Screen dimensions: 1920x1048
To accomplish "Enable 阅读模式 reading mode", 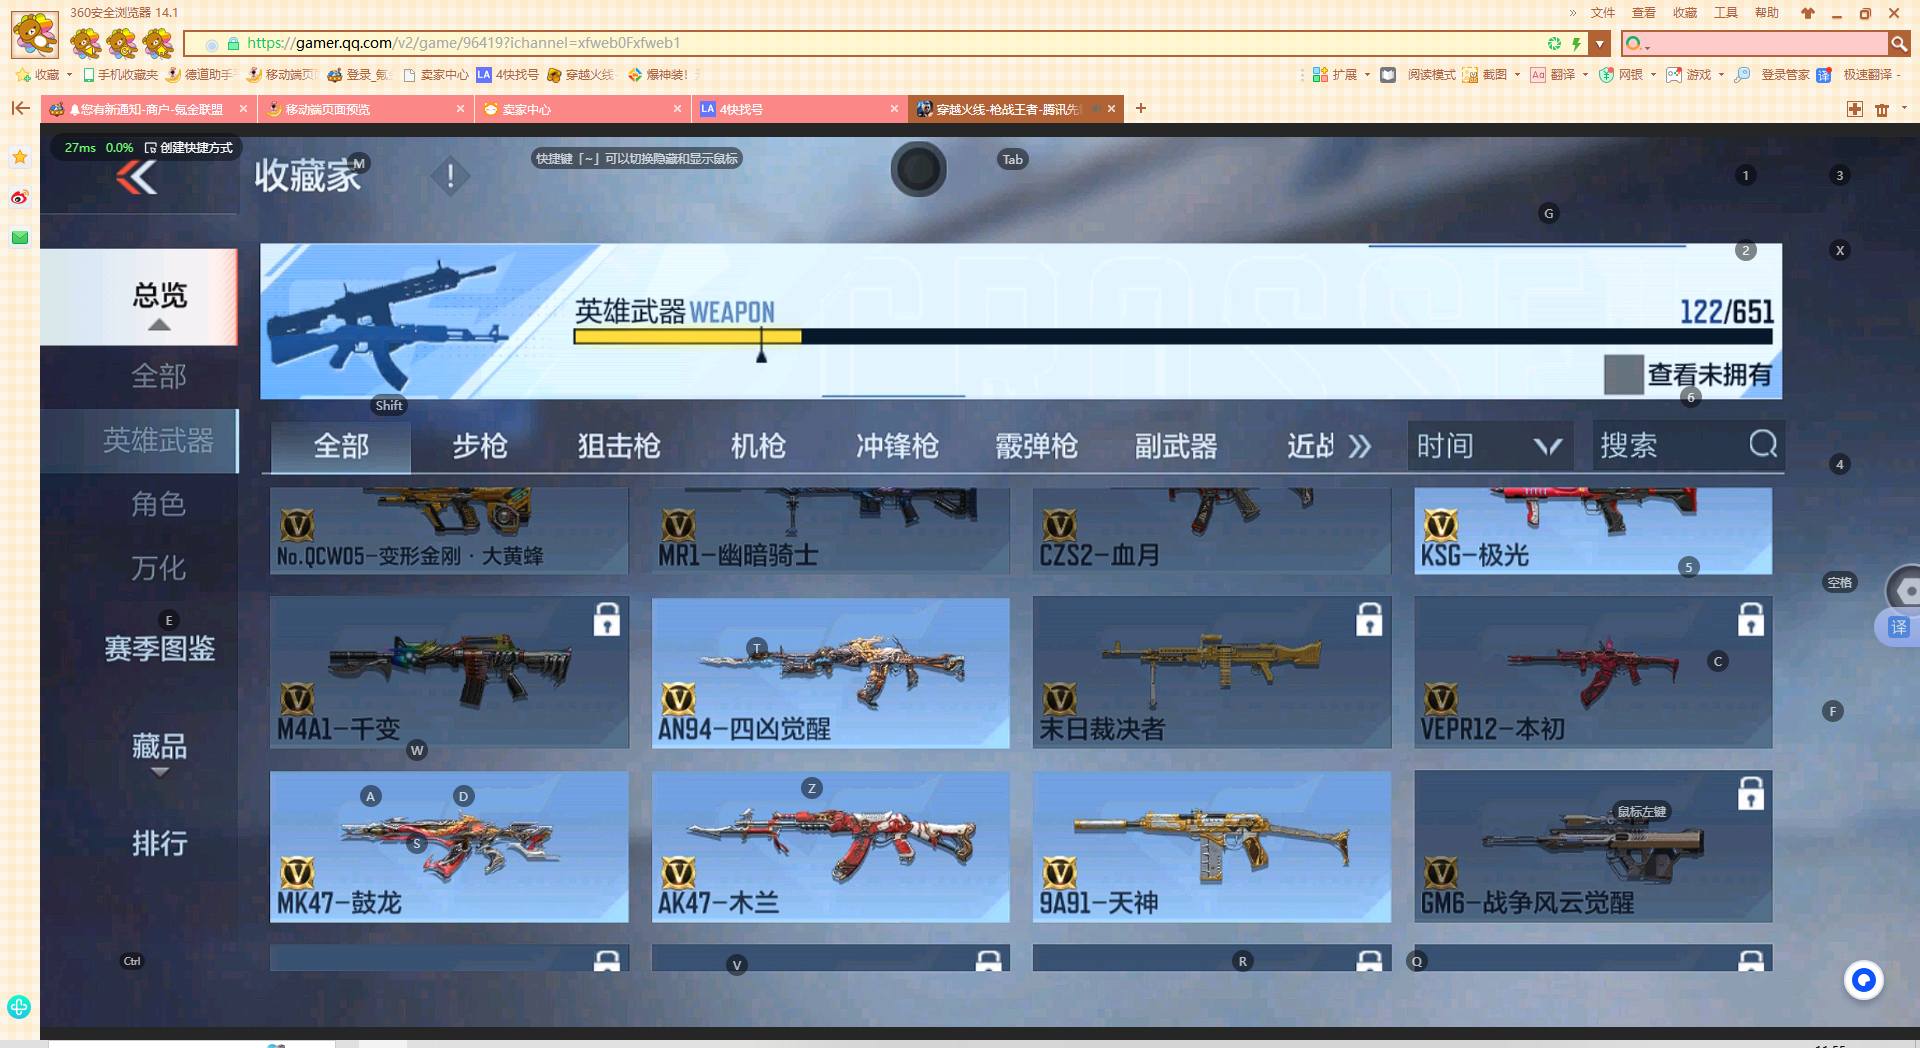I will [x=1430, y=75].
